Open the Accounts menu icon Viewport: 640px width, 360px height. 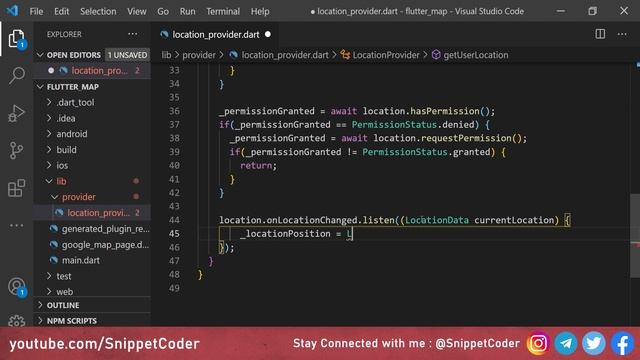tap(16, 287)
